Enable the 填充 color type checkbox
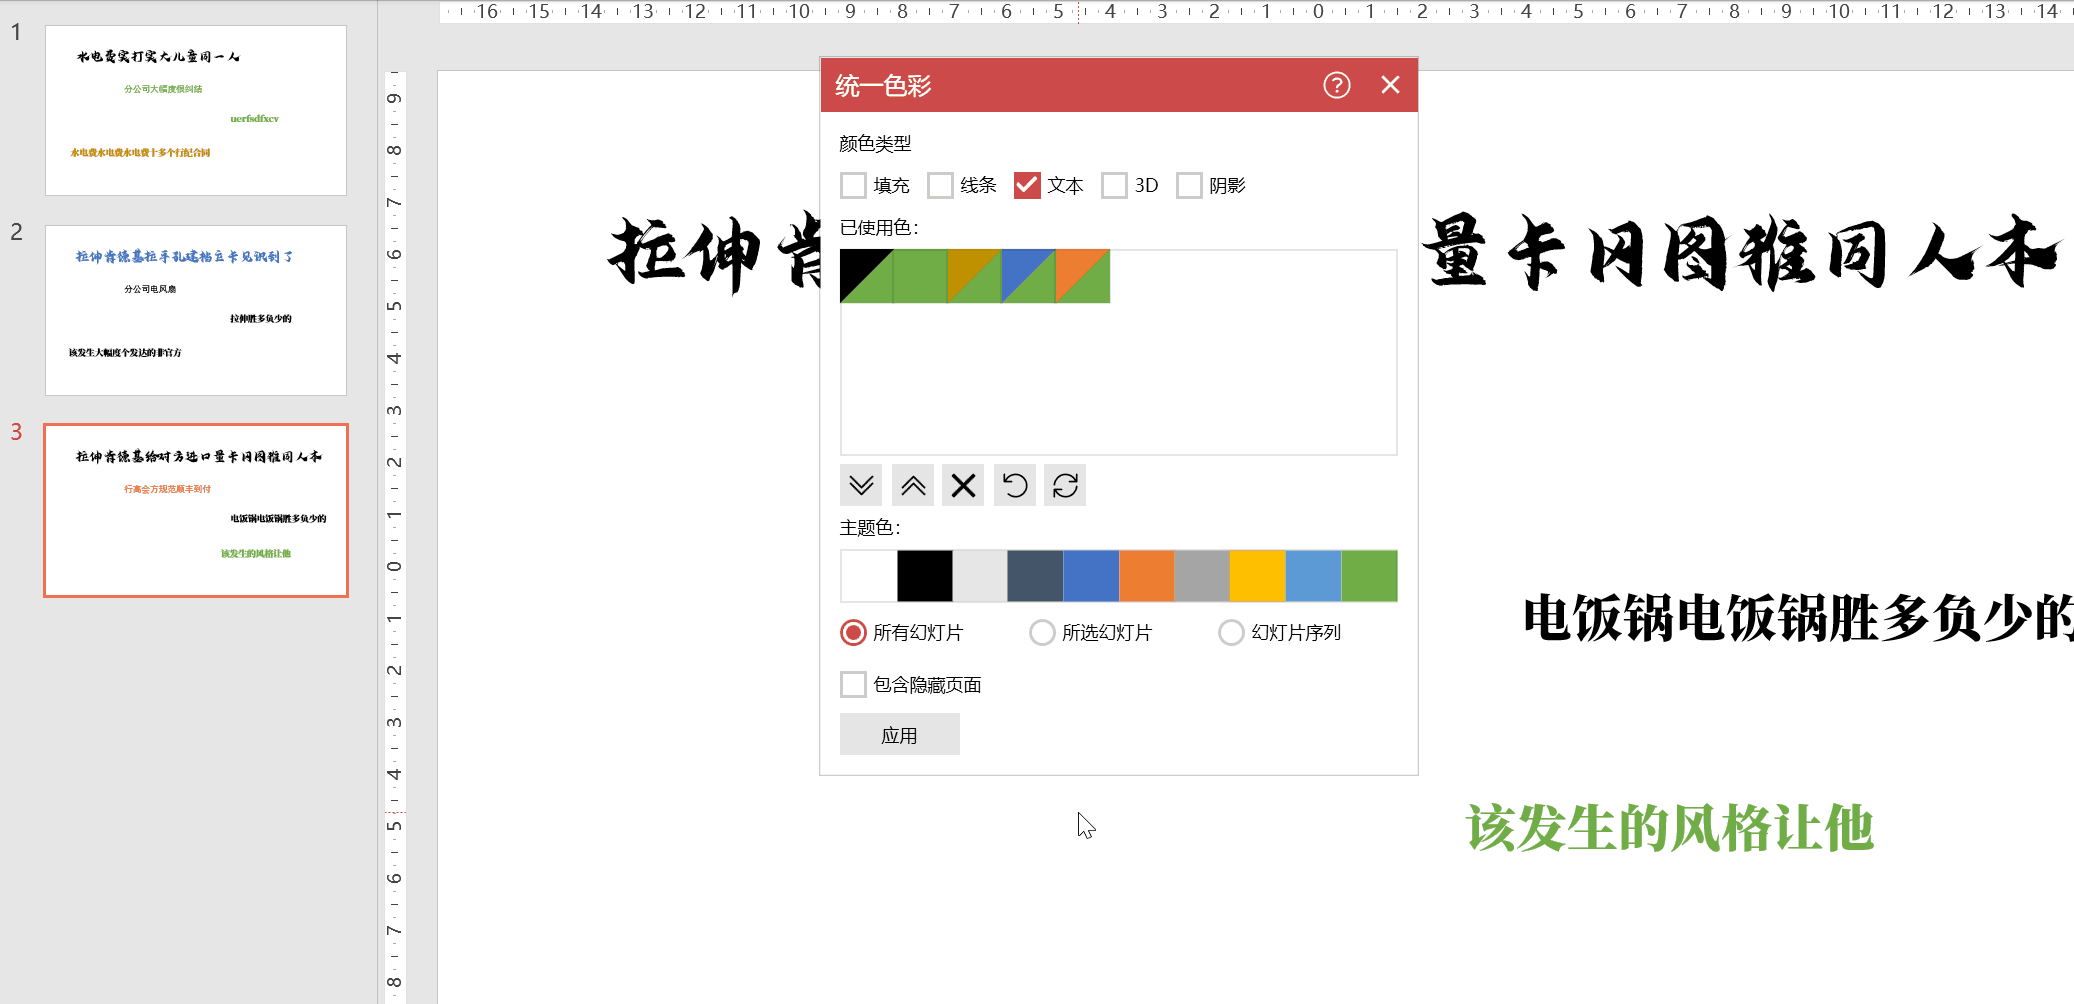The width and height of the screenshot is (2074, 1004). pyautogui.click(x=853, y=186)
